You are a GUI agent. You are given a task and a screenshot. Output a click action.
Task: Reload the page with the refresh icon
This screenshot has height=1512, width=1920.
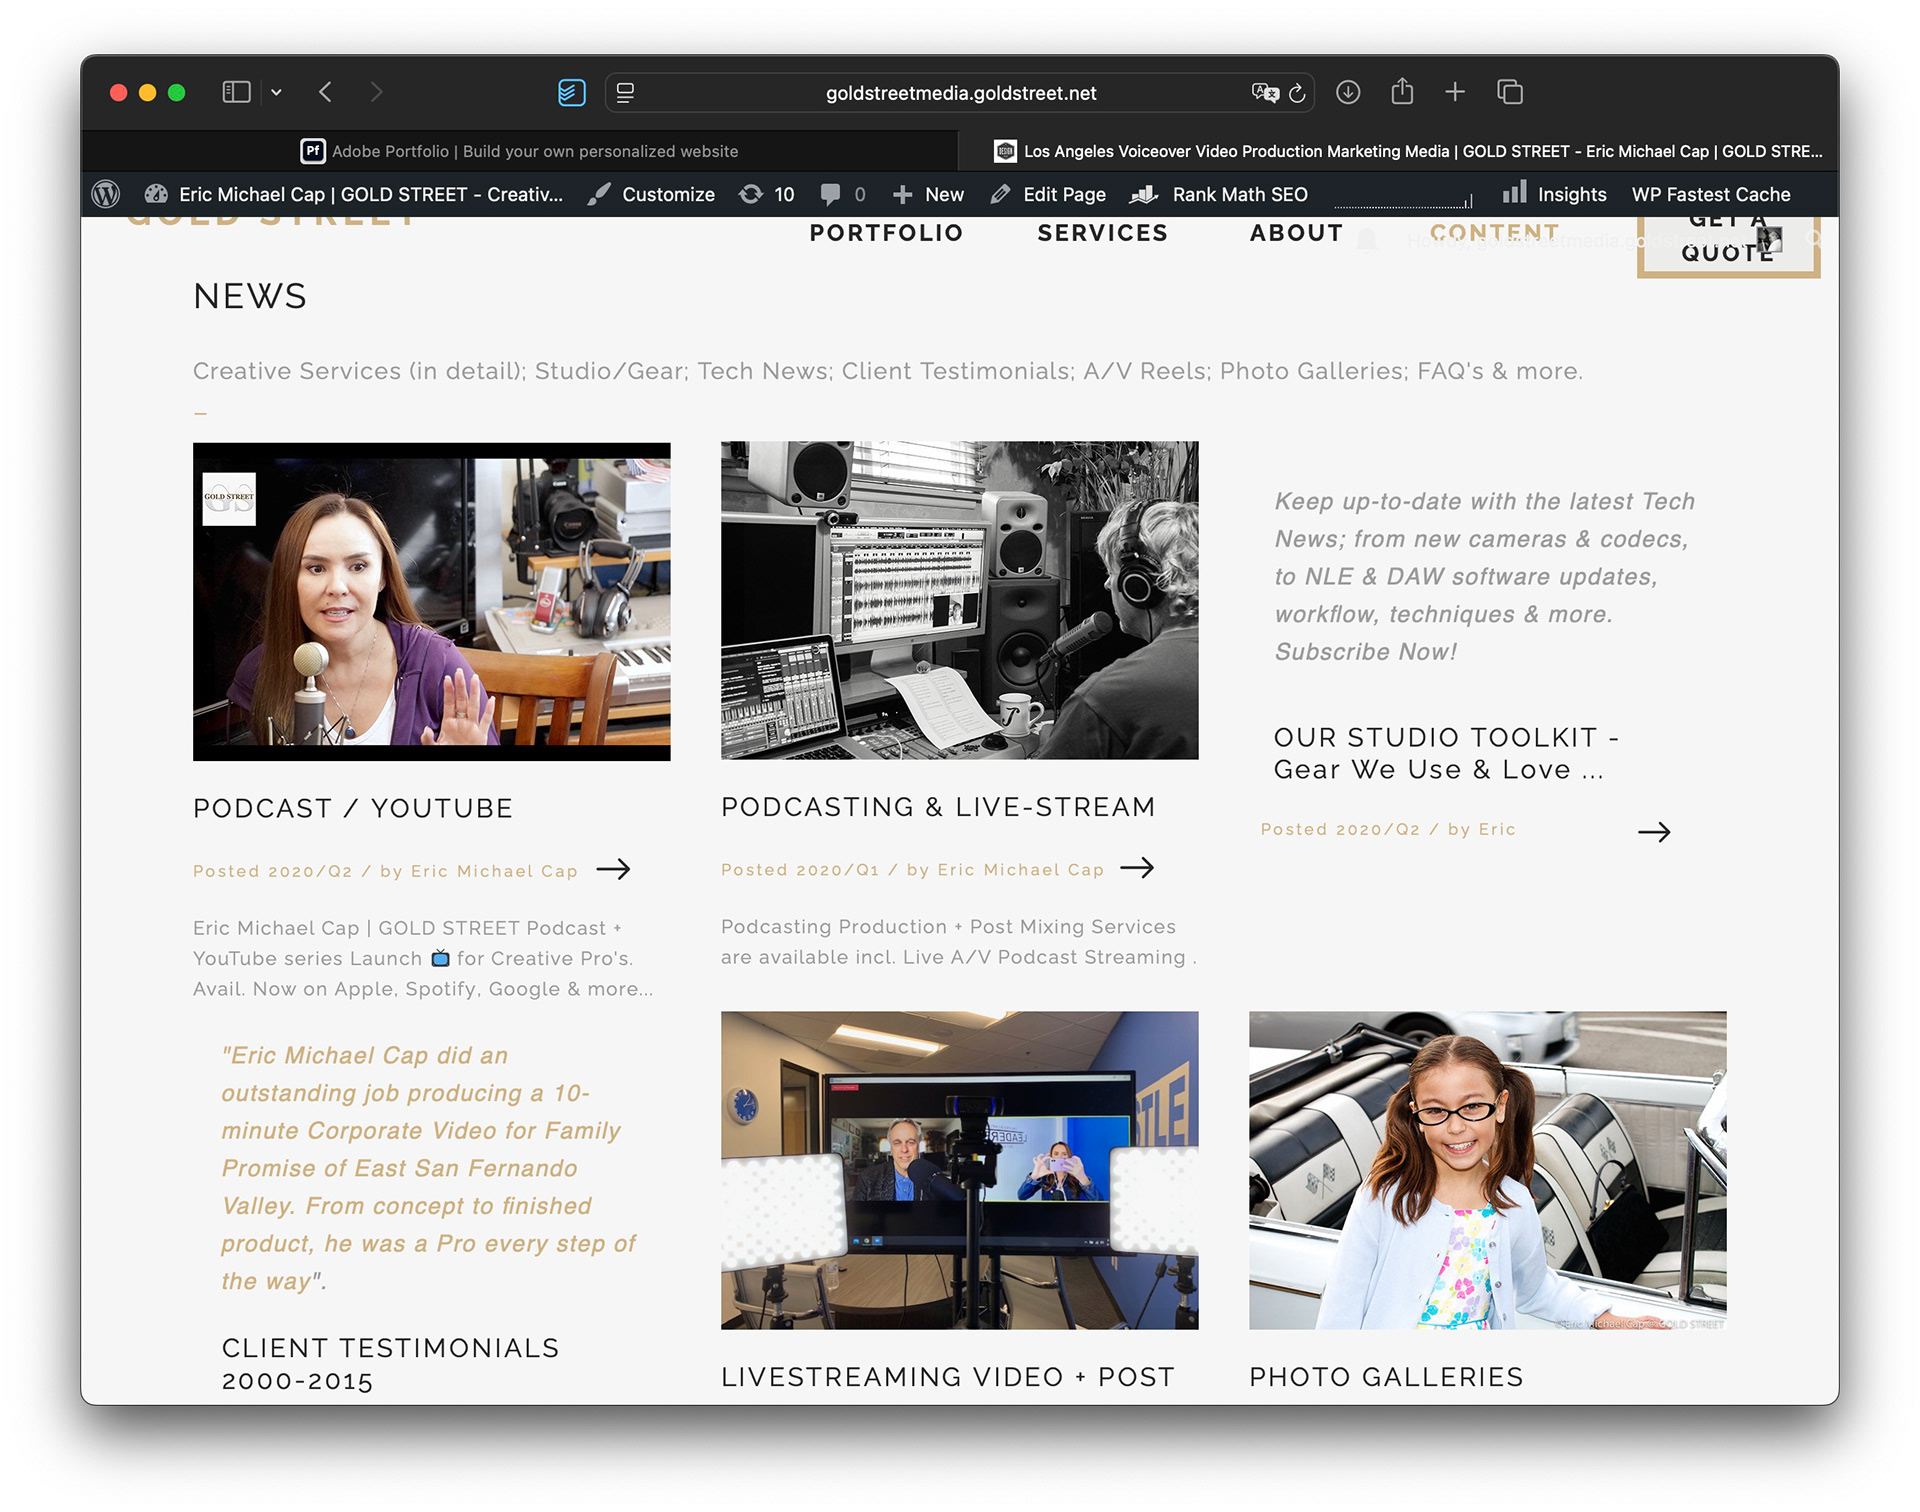[x=1297, y=93]
